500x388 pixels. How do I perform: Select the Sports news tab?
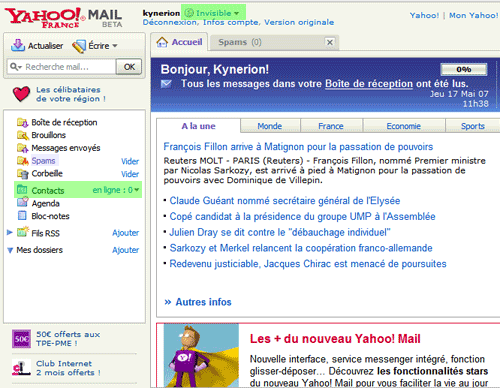pyautogui.click(x=473, y=126)
